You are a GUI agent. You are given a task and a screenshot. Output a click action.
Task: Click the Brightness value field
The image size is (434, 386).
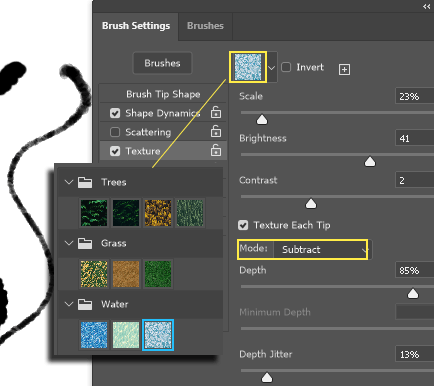pyautogui.click(x=414, y=138)
